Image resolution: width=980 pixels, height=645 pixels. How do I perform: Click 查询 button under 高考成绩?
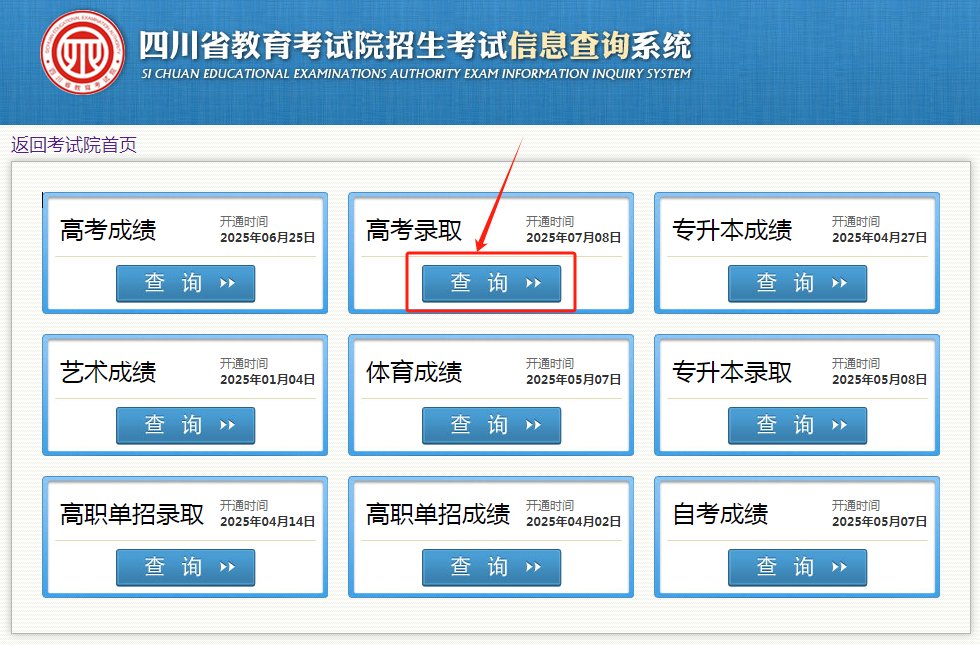186,284
